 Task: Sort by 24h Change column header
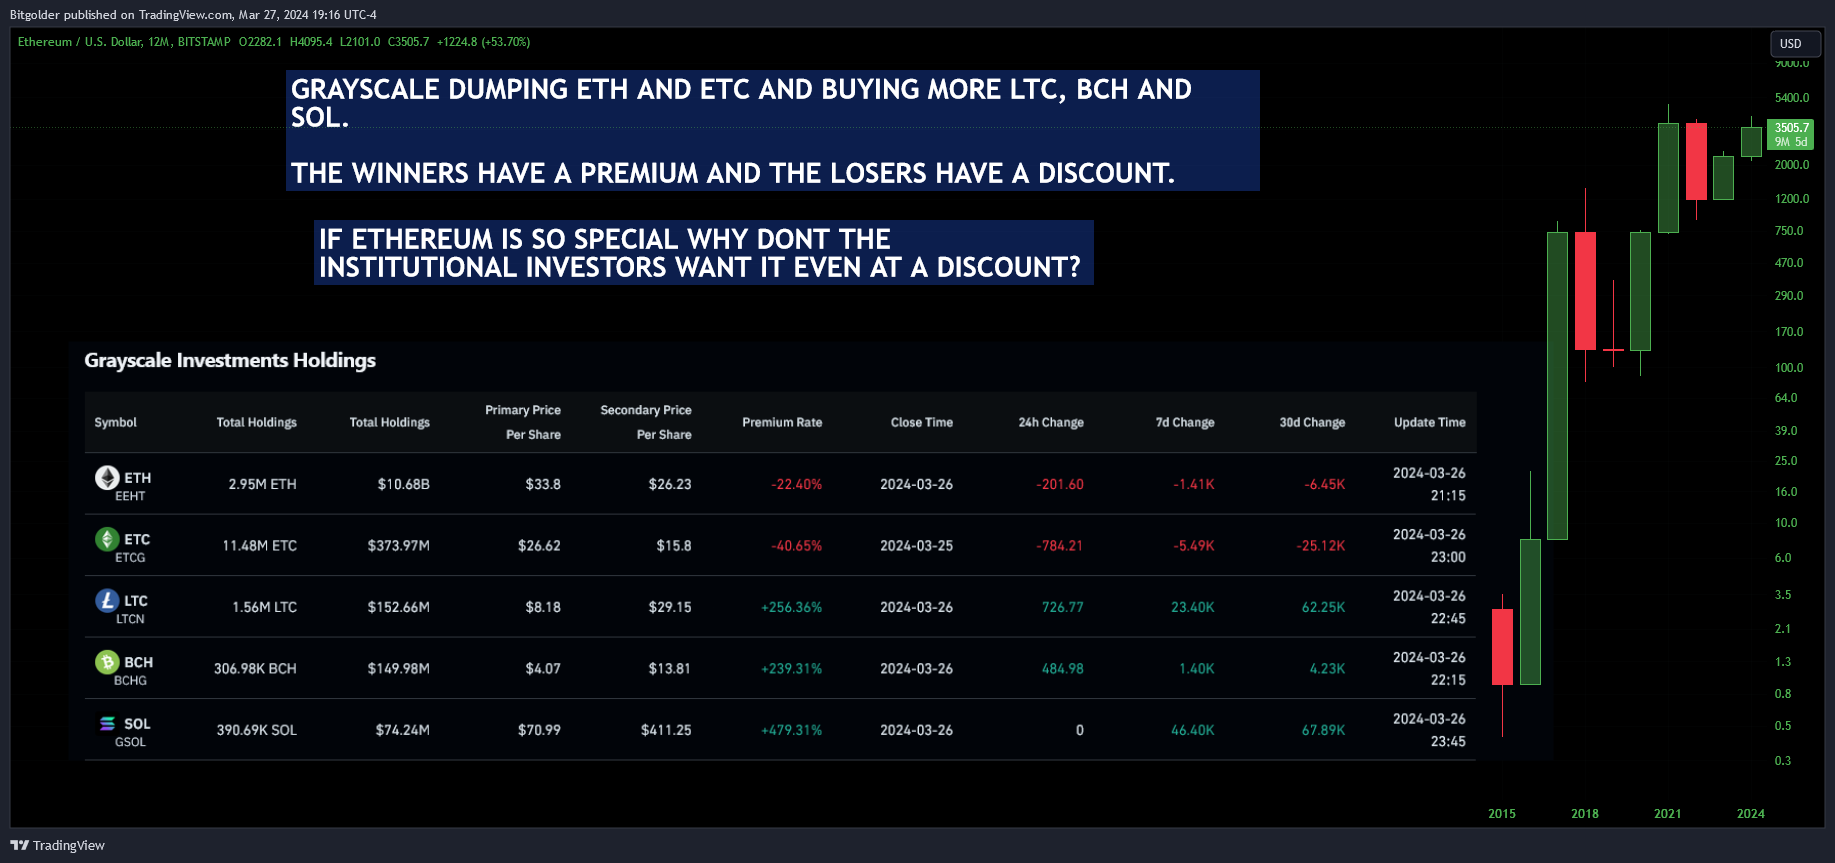click(1051, 422)
